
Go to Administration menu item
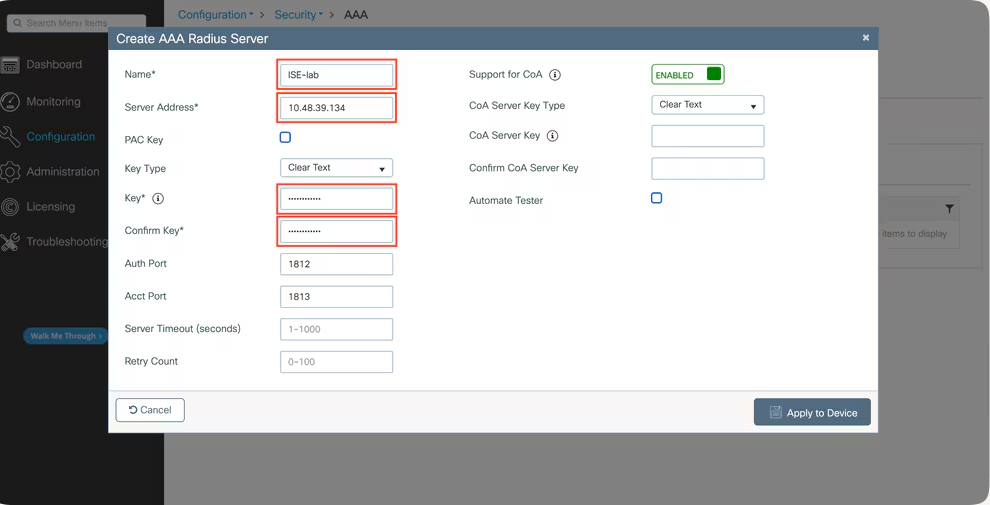pos(63,172)
